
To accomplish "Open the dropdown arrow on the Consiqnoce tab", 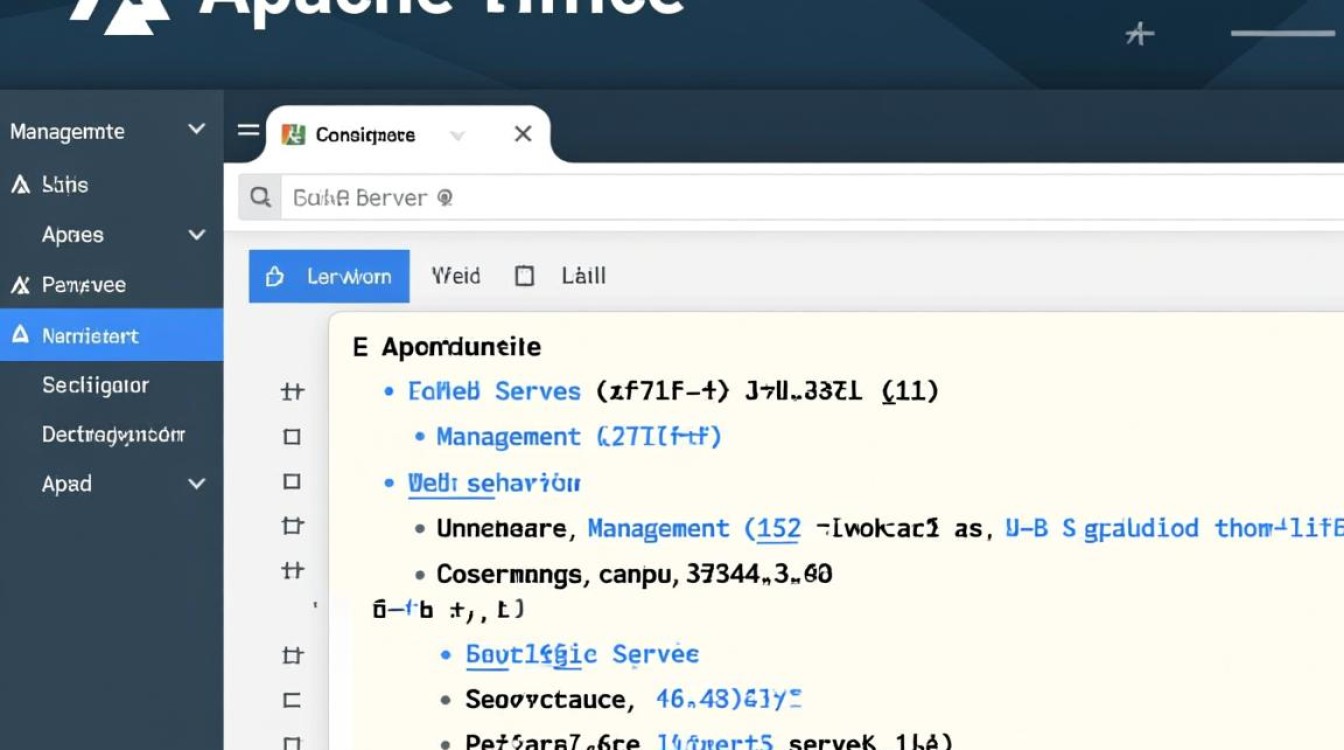I will pos(457,135).
